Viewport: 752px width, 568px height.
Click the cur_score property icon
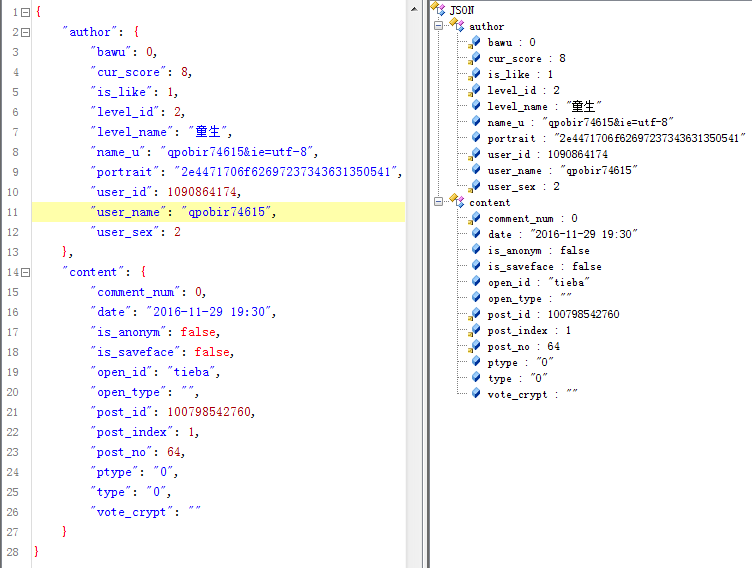(x=475, y=58)
